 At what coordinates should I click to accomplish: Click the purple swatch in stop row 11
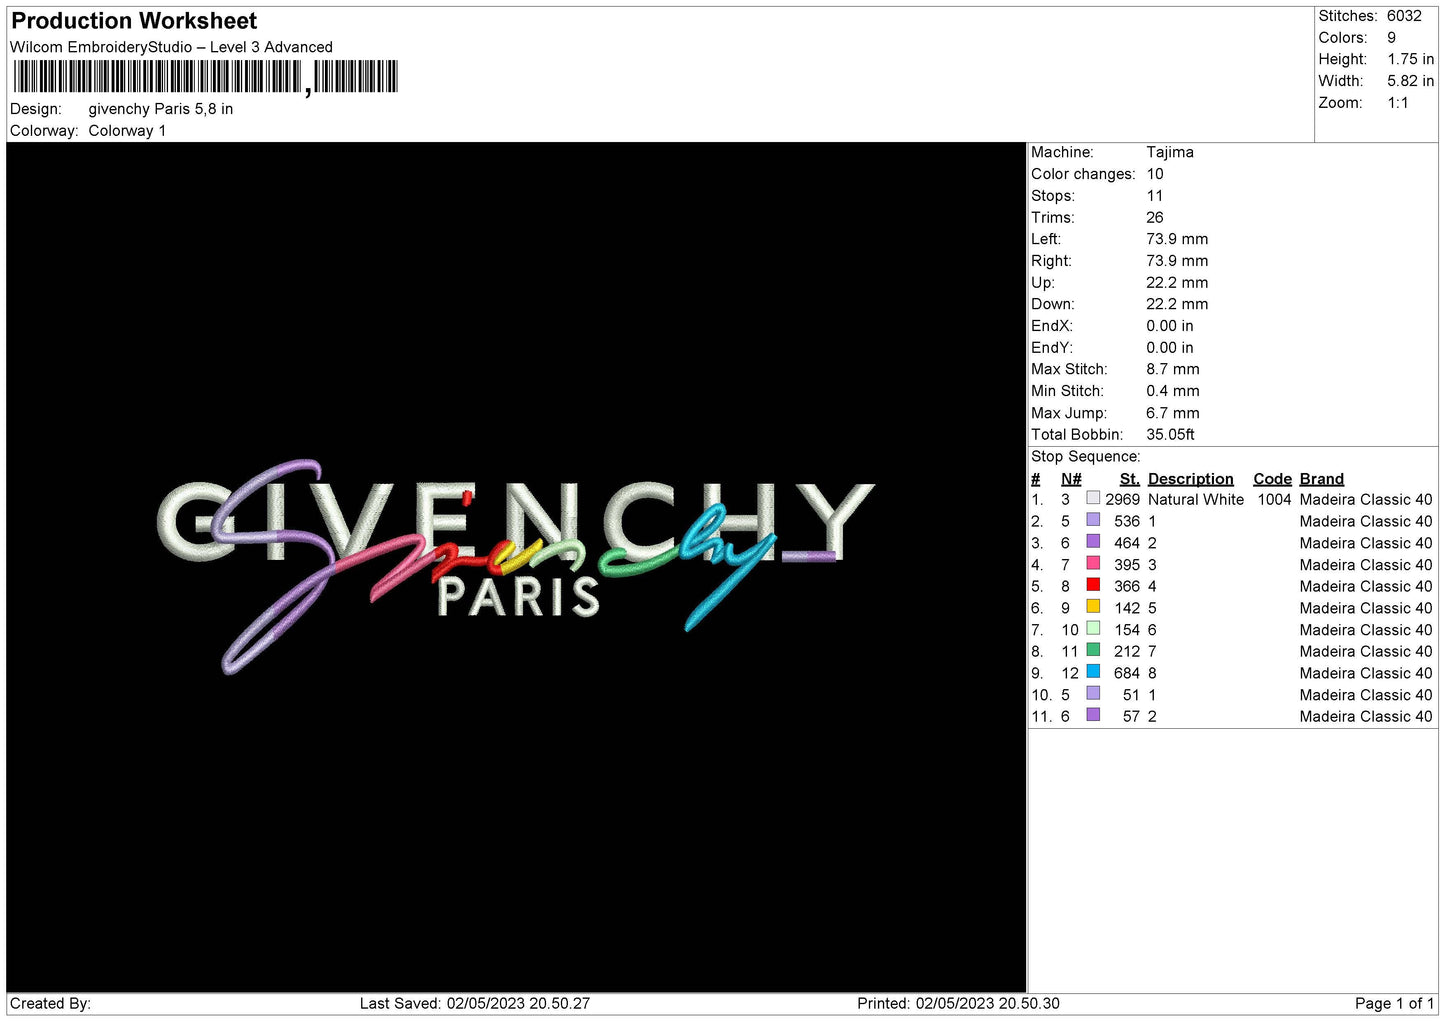click(x=1093, y=715)
